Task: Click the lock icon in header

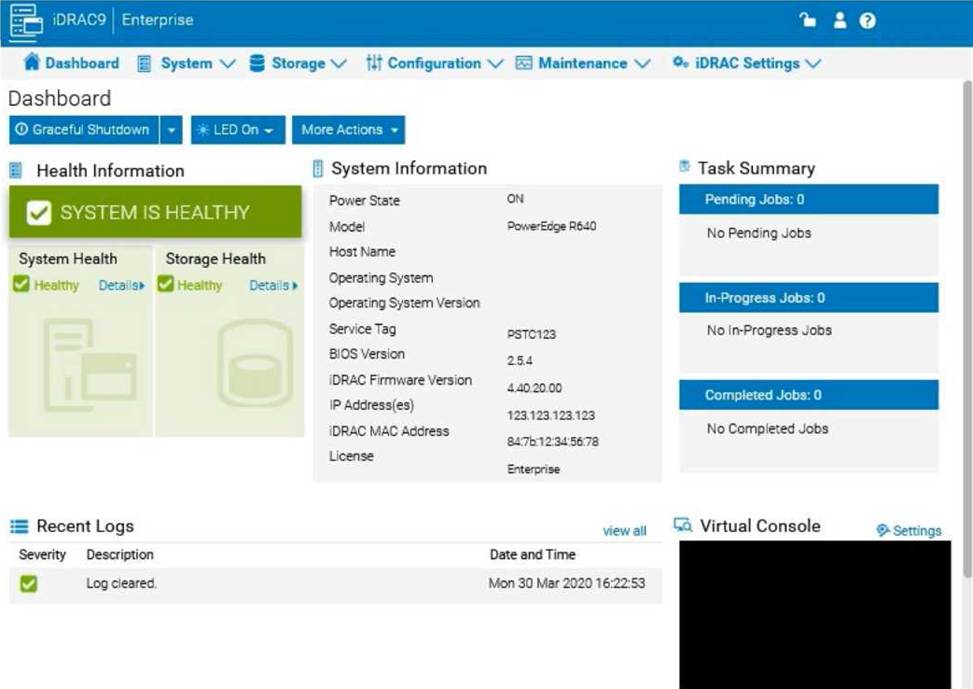Action: coord(807,21)
